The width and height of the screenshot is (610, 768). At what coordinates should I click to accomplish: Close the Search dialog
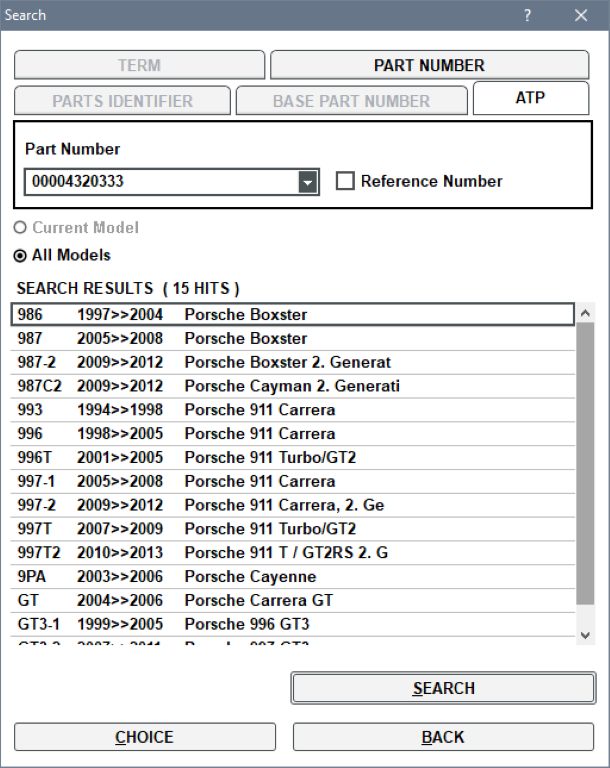coord(581,15)
